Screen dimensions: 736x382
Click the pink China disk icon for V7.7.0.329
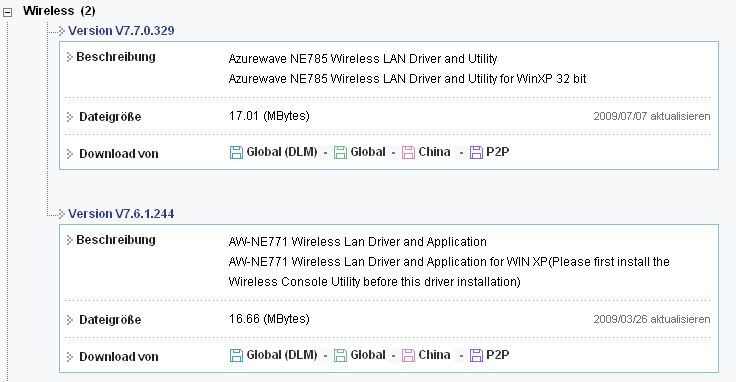point(408,153)
